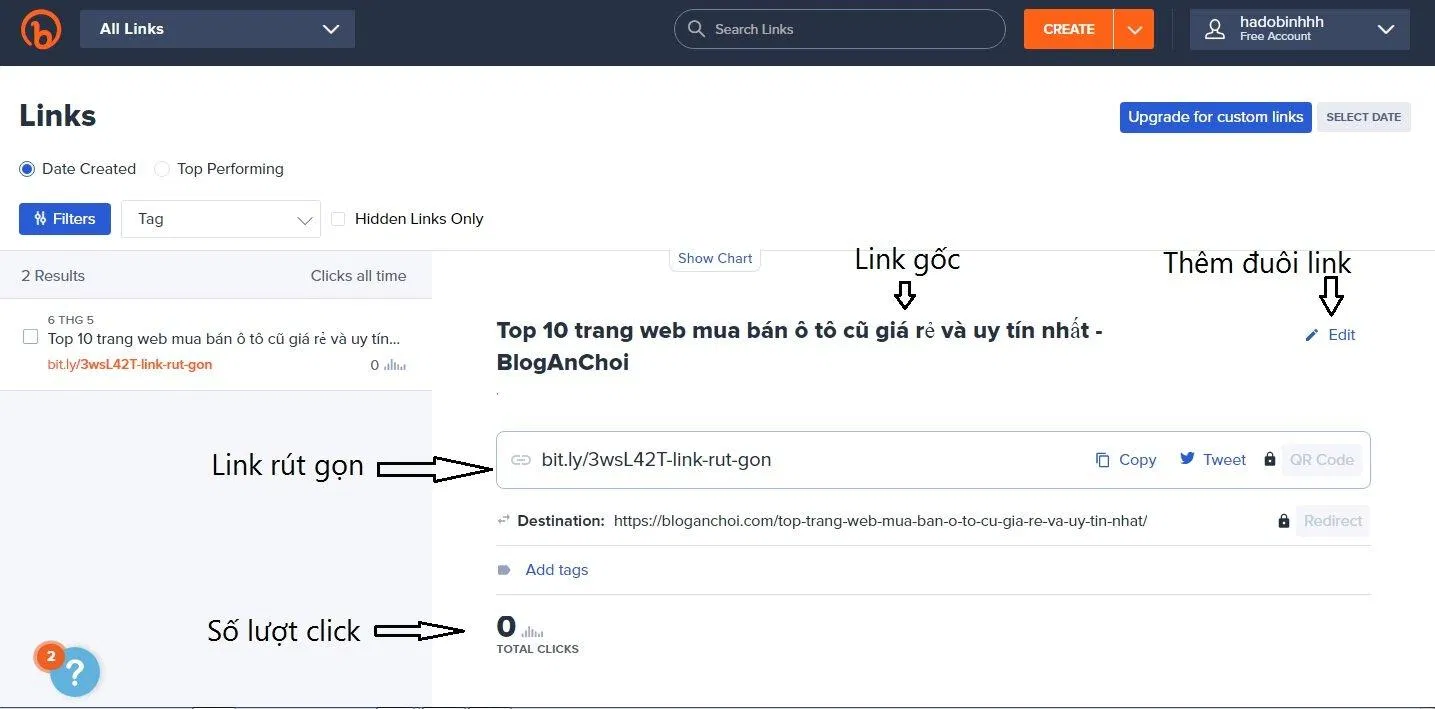Open the bloganchoi.com destination link
The image size is (1435, 709).
(x=880, y=520)
